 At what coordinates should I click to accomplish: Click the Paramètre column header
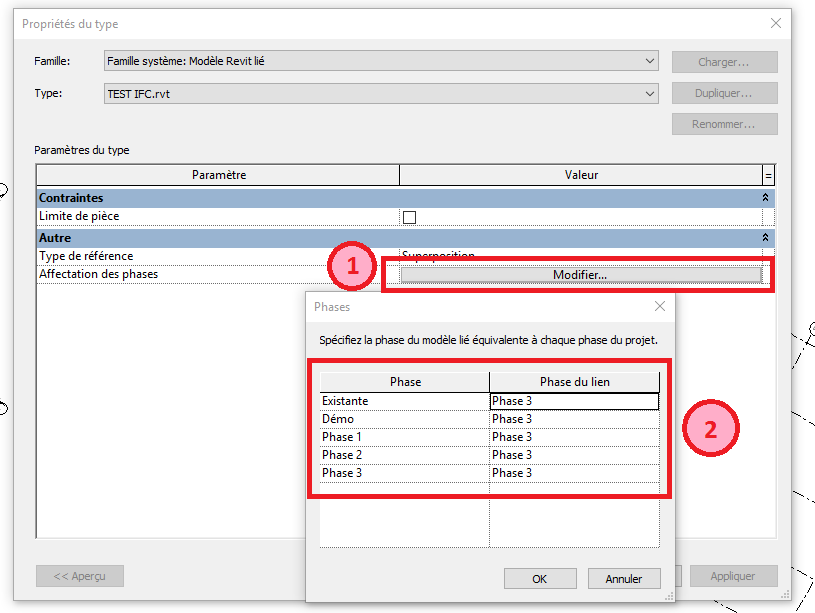point(218,175)
